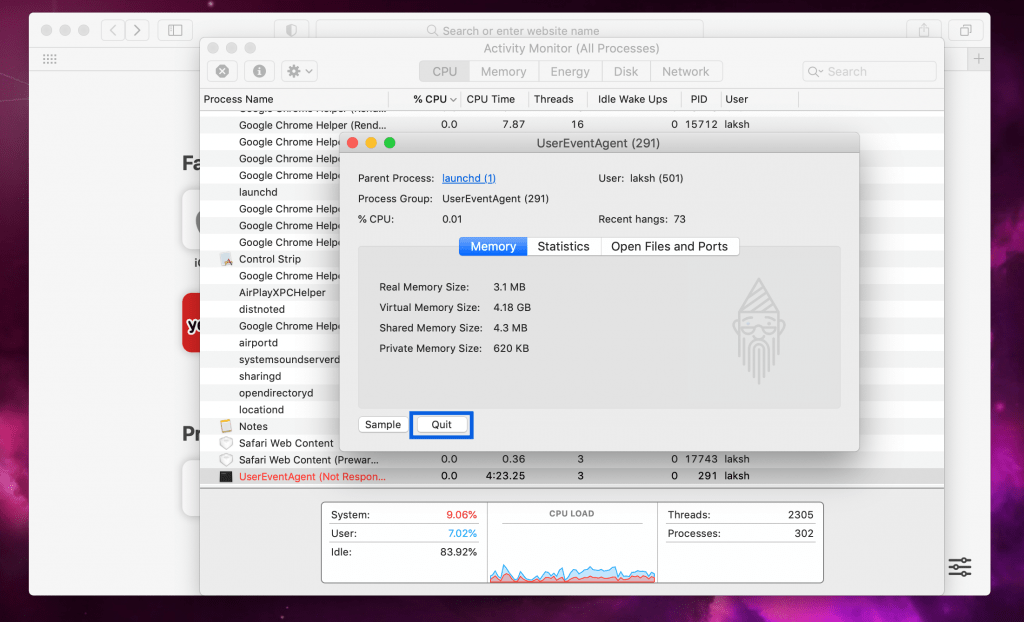Viewport: 1024px width, 622px height.
Task: Open the Energy tab
Action: coord(569,72)
